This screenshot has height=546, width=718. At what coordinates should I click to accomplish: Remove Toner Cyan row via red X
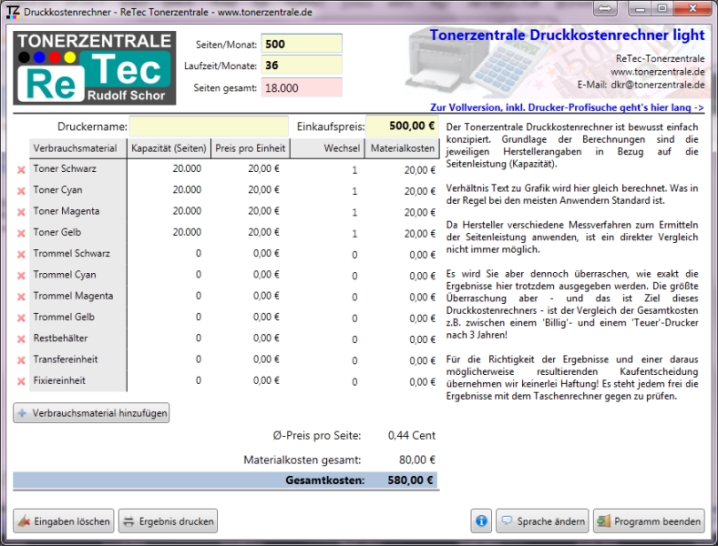21,190
